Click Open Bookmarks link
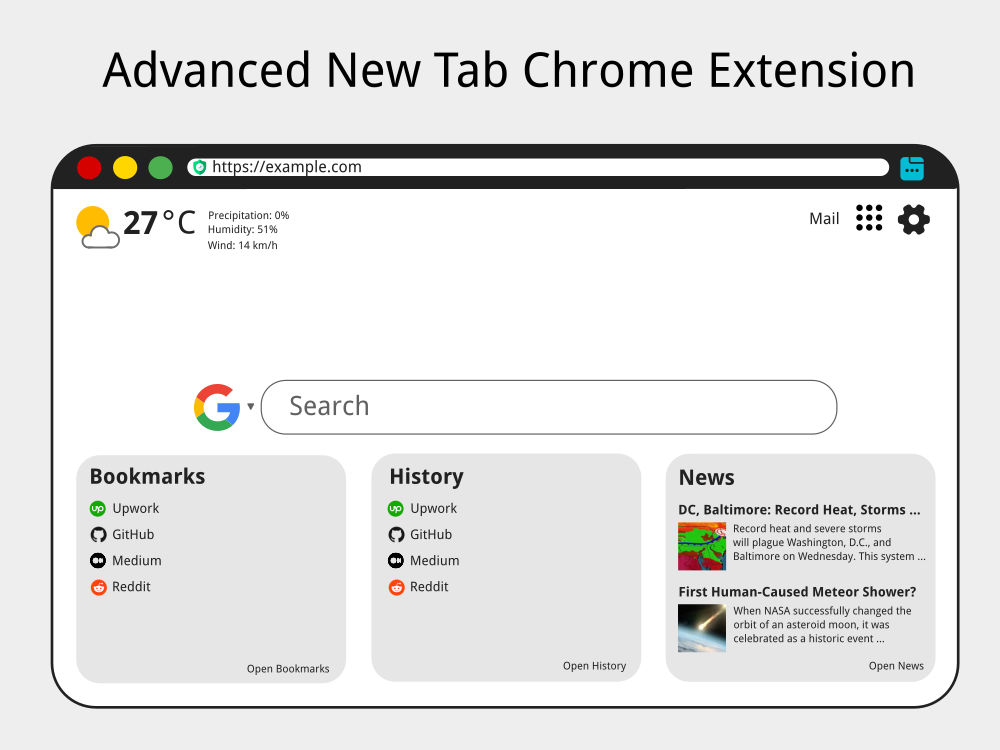The image size is (1000, 750). point(288,668)
